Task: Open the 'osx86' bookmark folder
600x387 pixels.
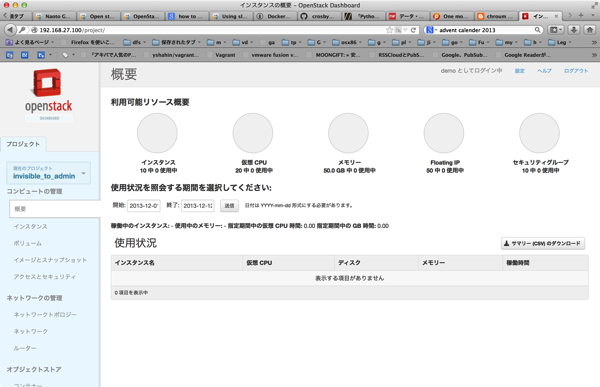Action: tap(347, 42)
